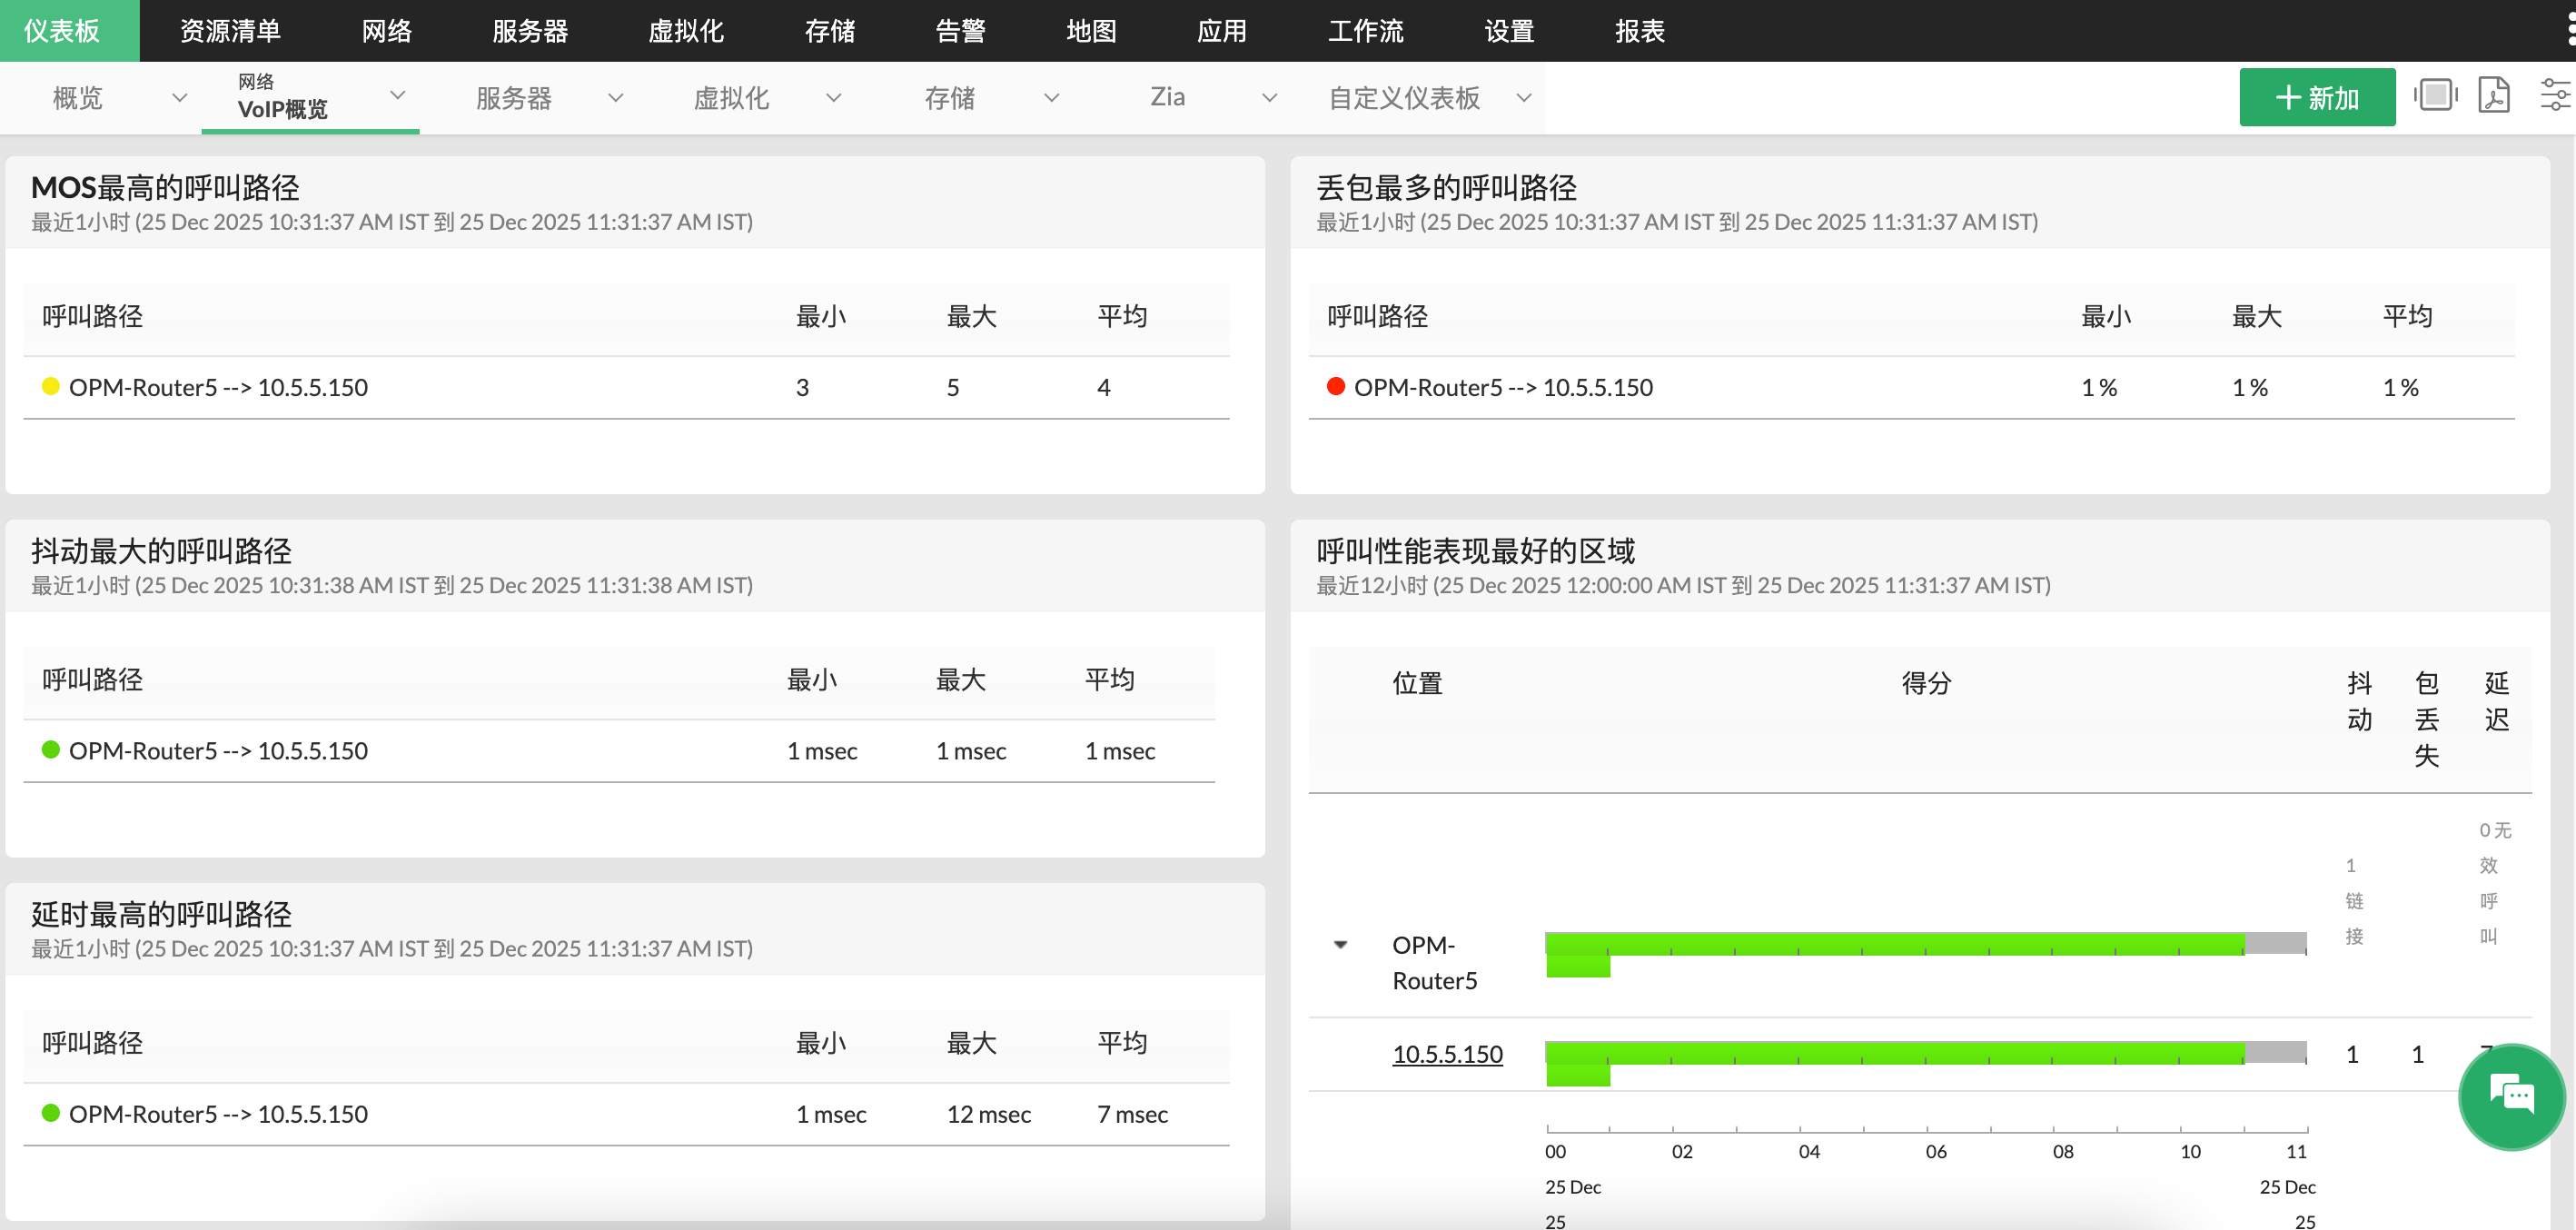
Task: Open the 告警 menu
Action: pos(960,30)
